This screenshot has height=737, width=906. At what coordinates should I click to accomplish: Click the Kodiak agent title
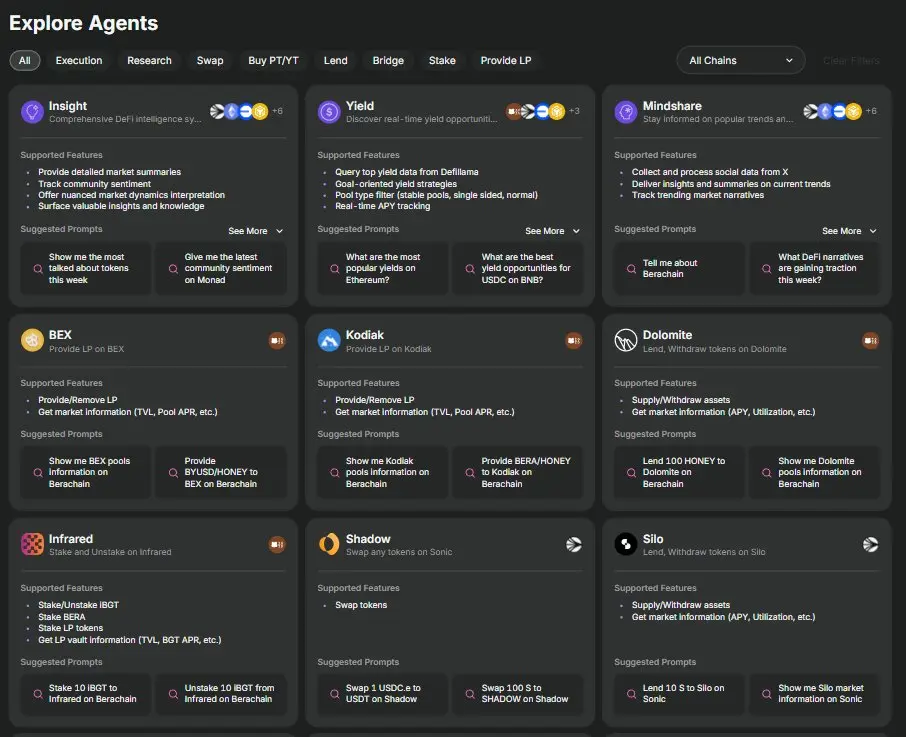tap(365, 335)
